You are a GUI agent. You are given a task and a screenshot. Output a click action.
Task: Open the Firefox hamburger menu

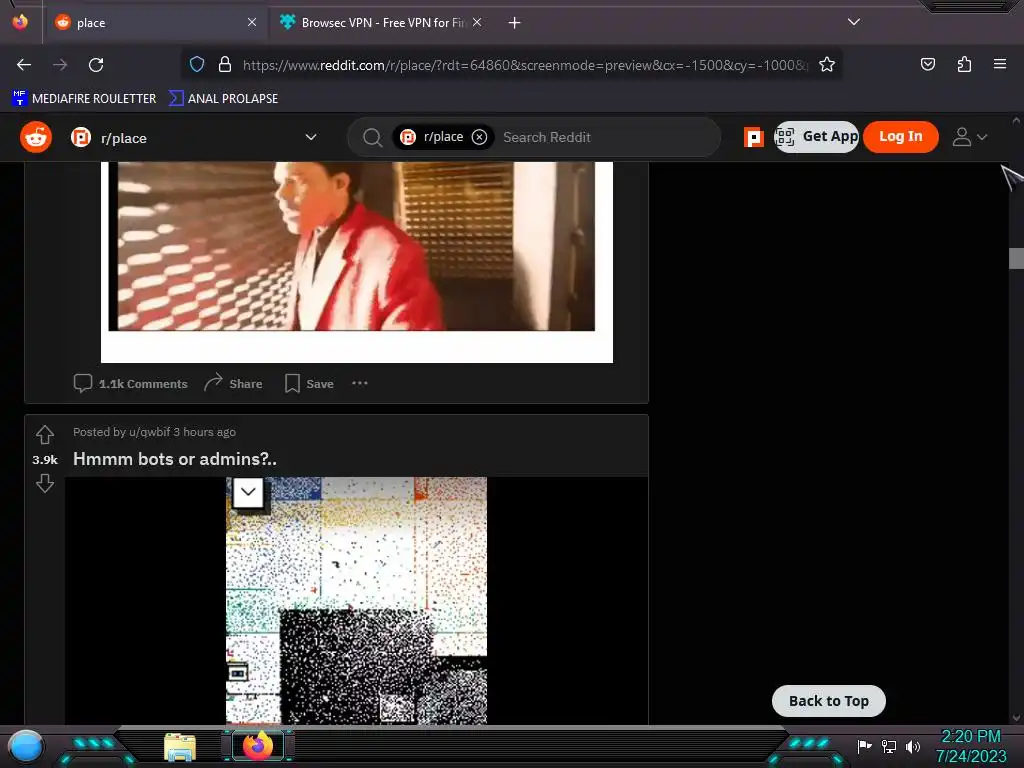(999, 64)
